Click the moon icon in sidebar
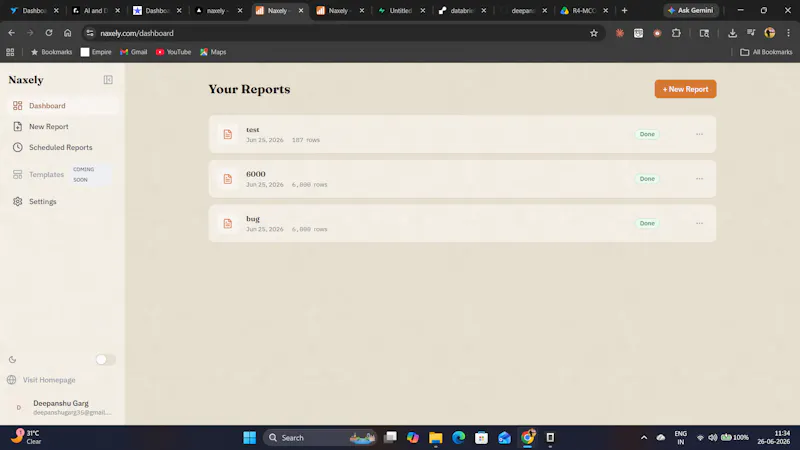Screen dimensions: 800x450 12,360
